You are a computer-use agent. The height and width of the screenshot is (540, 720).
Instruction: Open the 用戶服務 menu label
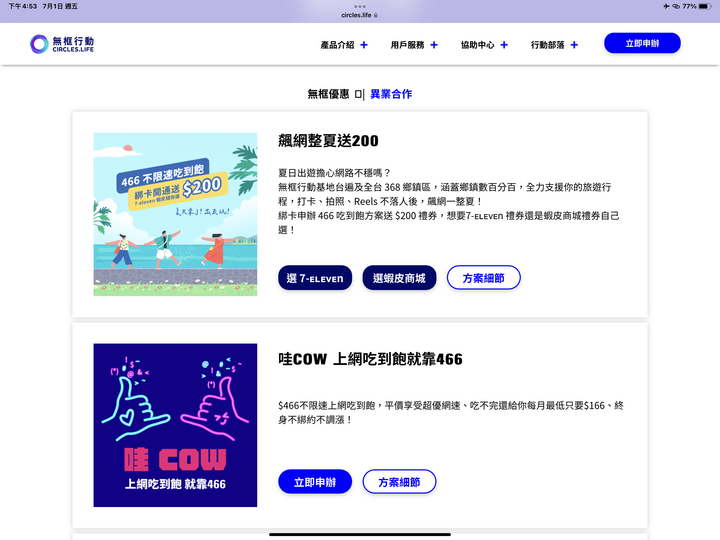(407, 45)
